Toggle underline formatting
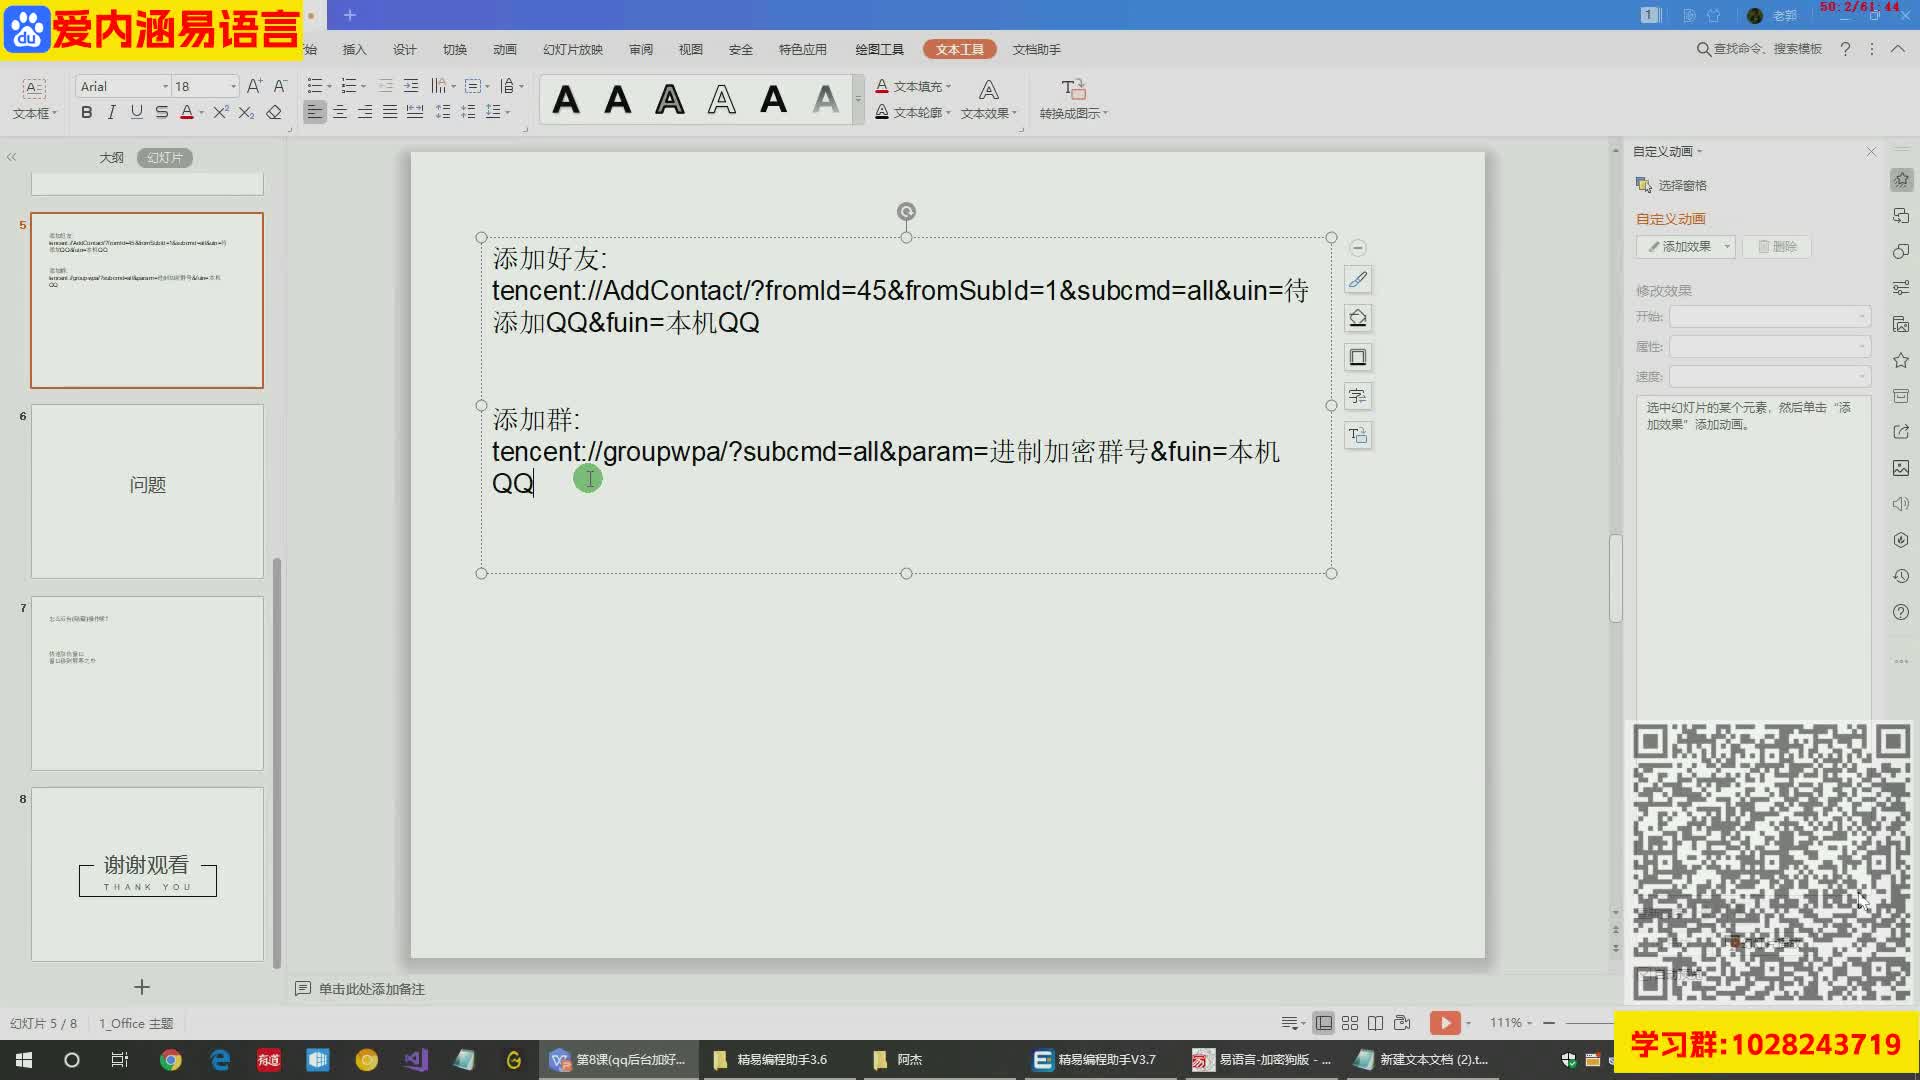 (136, 112)
